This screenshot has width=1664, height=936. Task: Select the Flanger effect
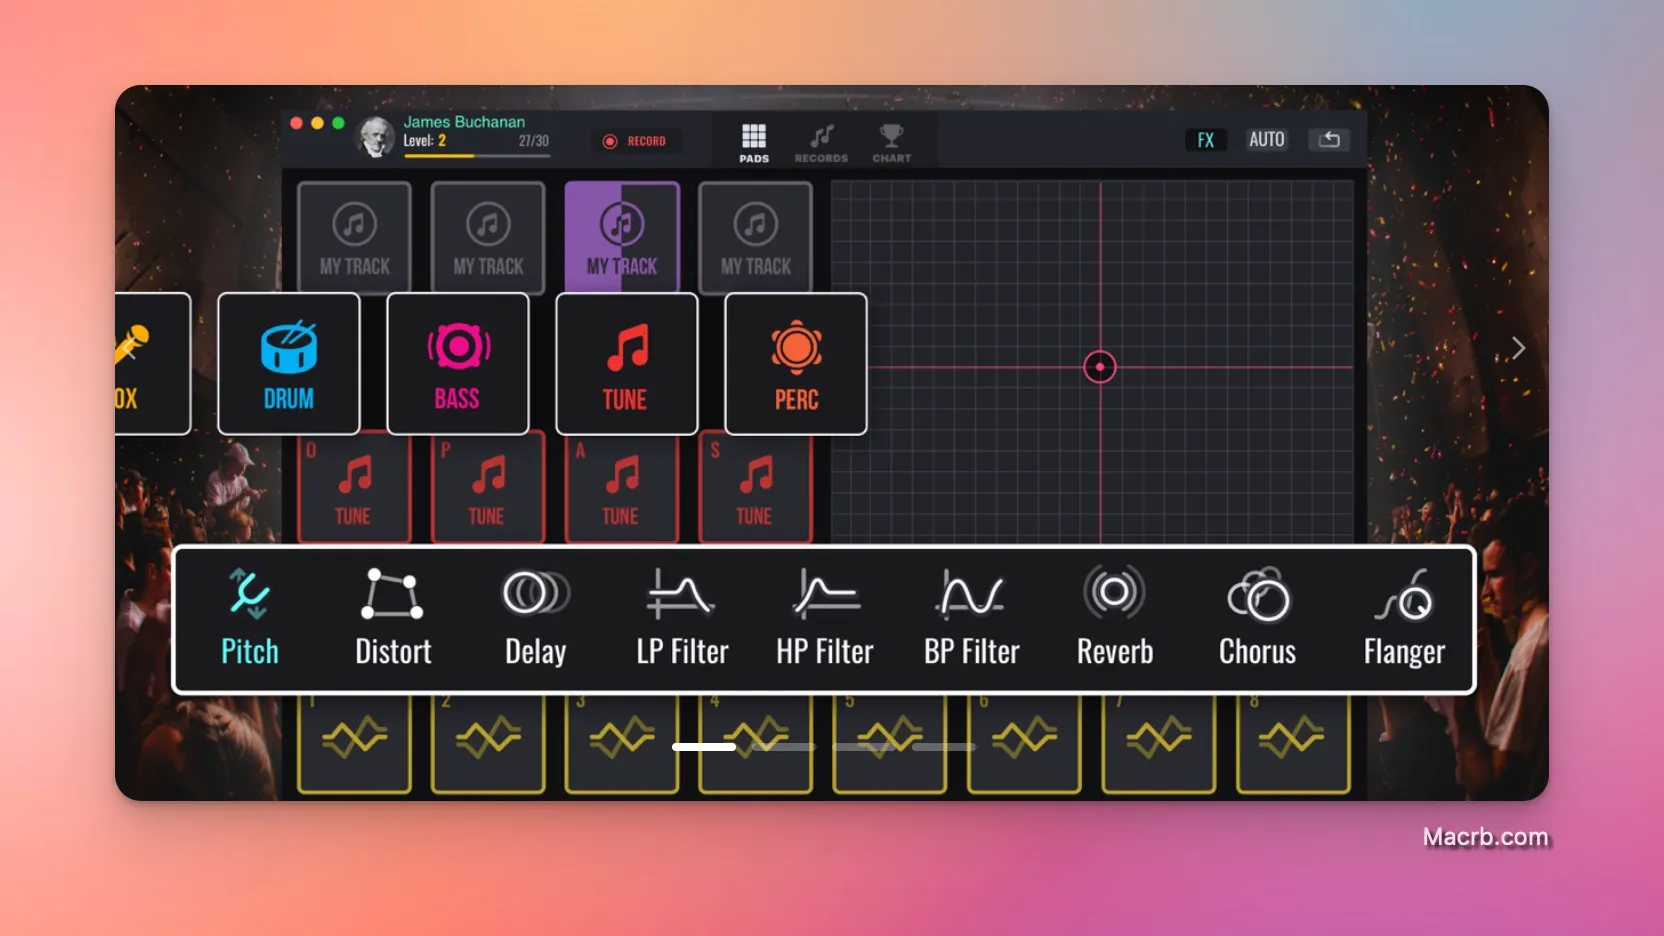pyautogui.click(x=1404, y=618)
